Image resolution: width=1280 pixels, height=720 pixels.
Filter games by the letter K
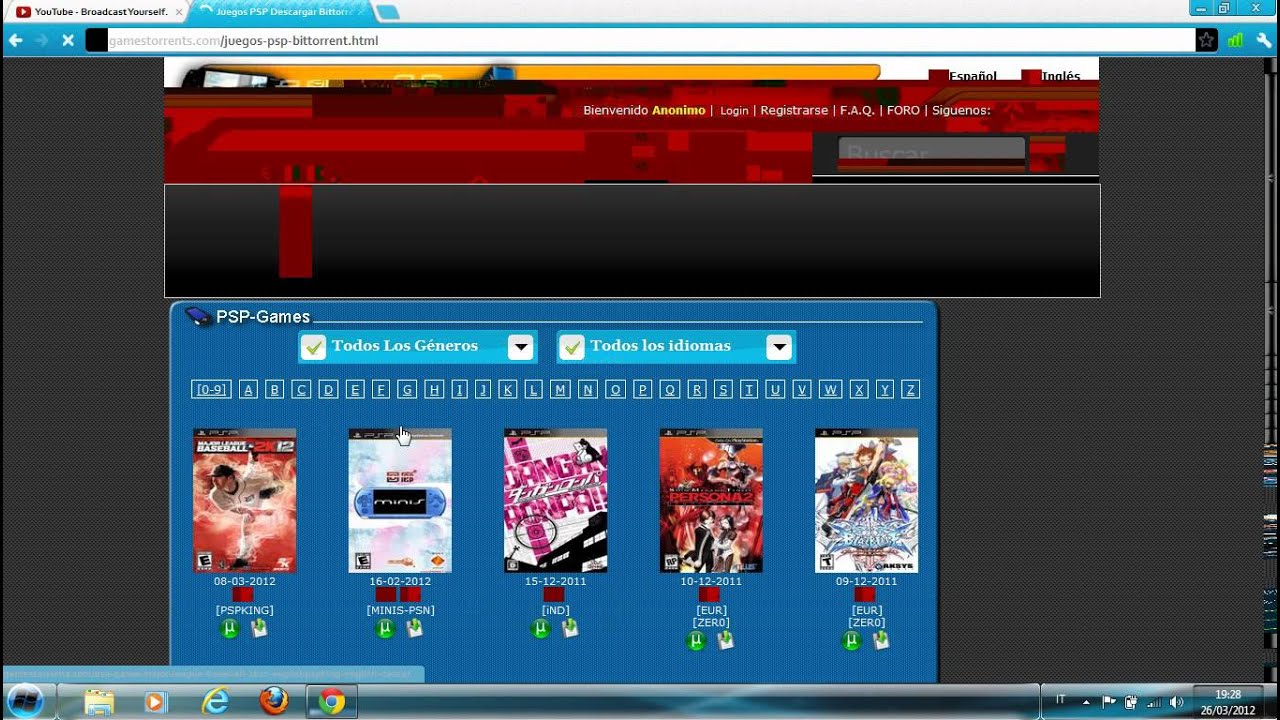508,389
